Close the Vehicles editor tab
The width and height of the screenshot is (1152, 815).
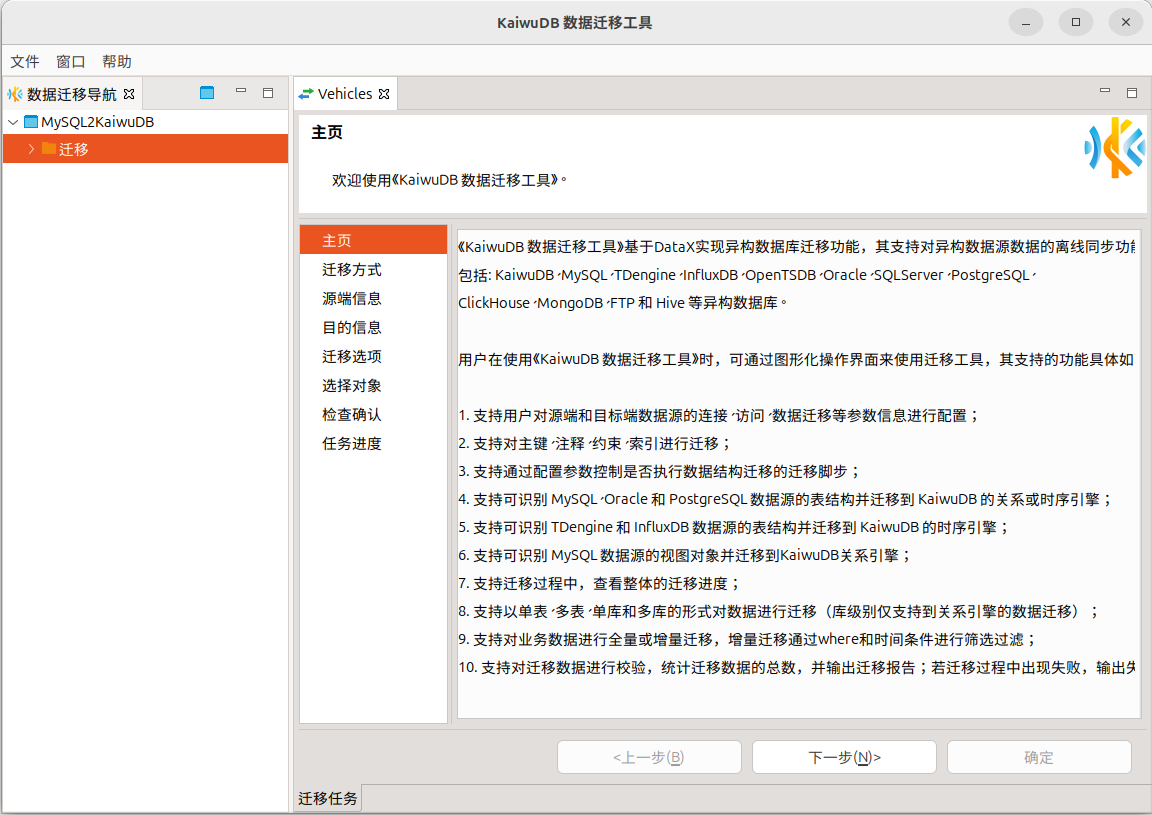pos(383,94)
